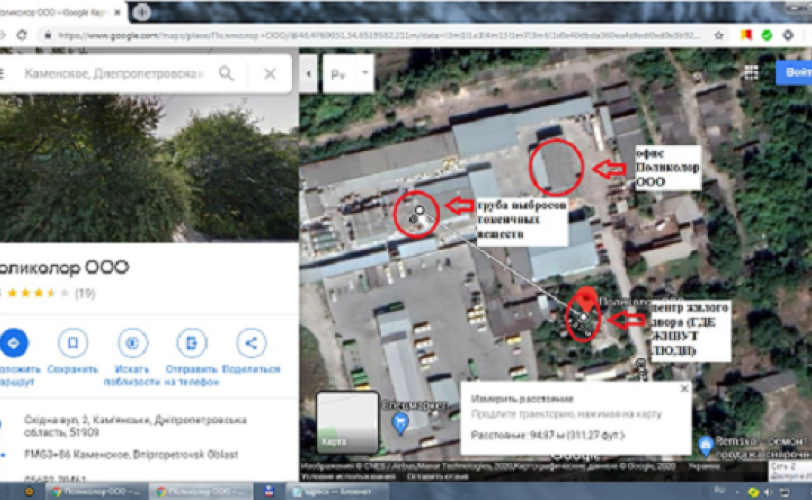The image size is (812, 500).
Task: Click the Украина footer link
Action: [x=703, y=466]
